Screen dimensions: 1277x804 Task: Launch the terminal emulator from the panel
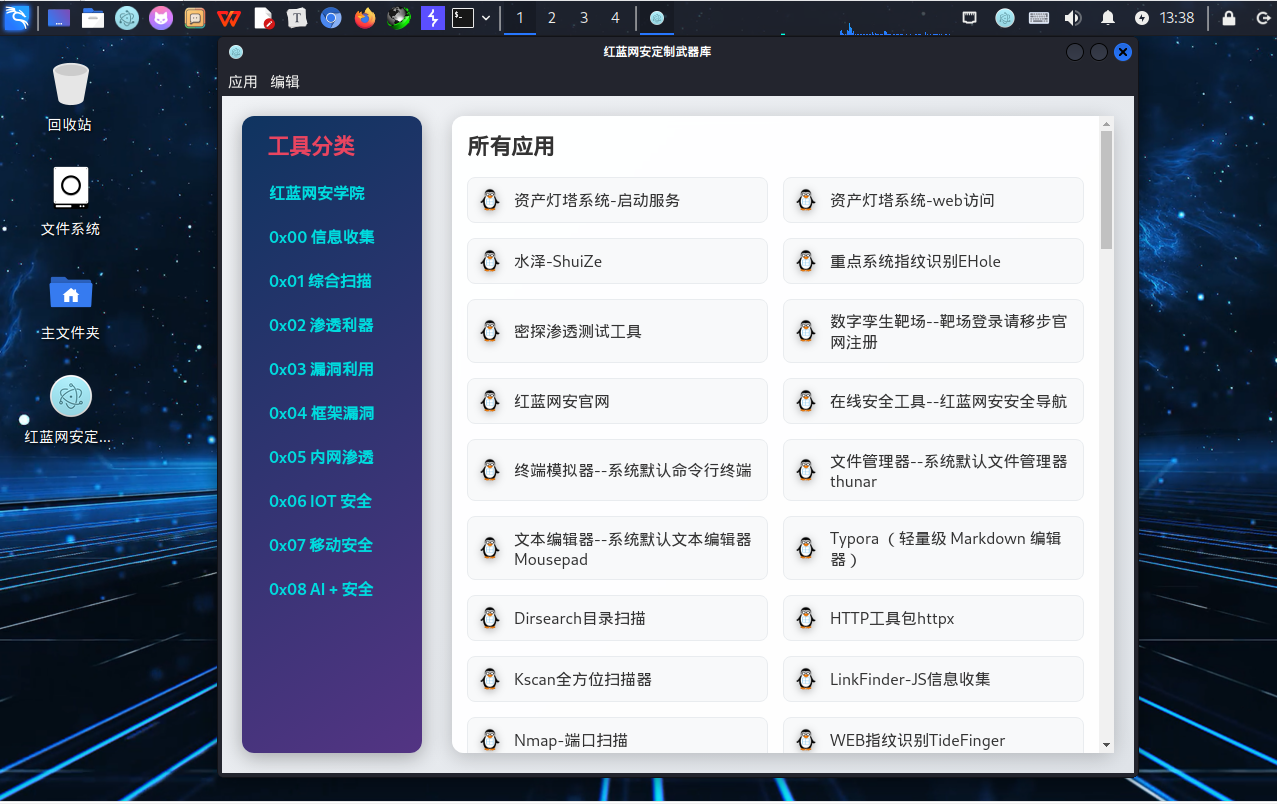point(462,18)
